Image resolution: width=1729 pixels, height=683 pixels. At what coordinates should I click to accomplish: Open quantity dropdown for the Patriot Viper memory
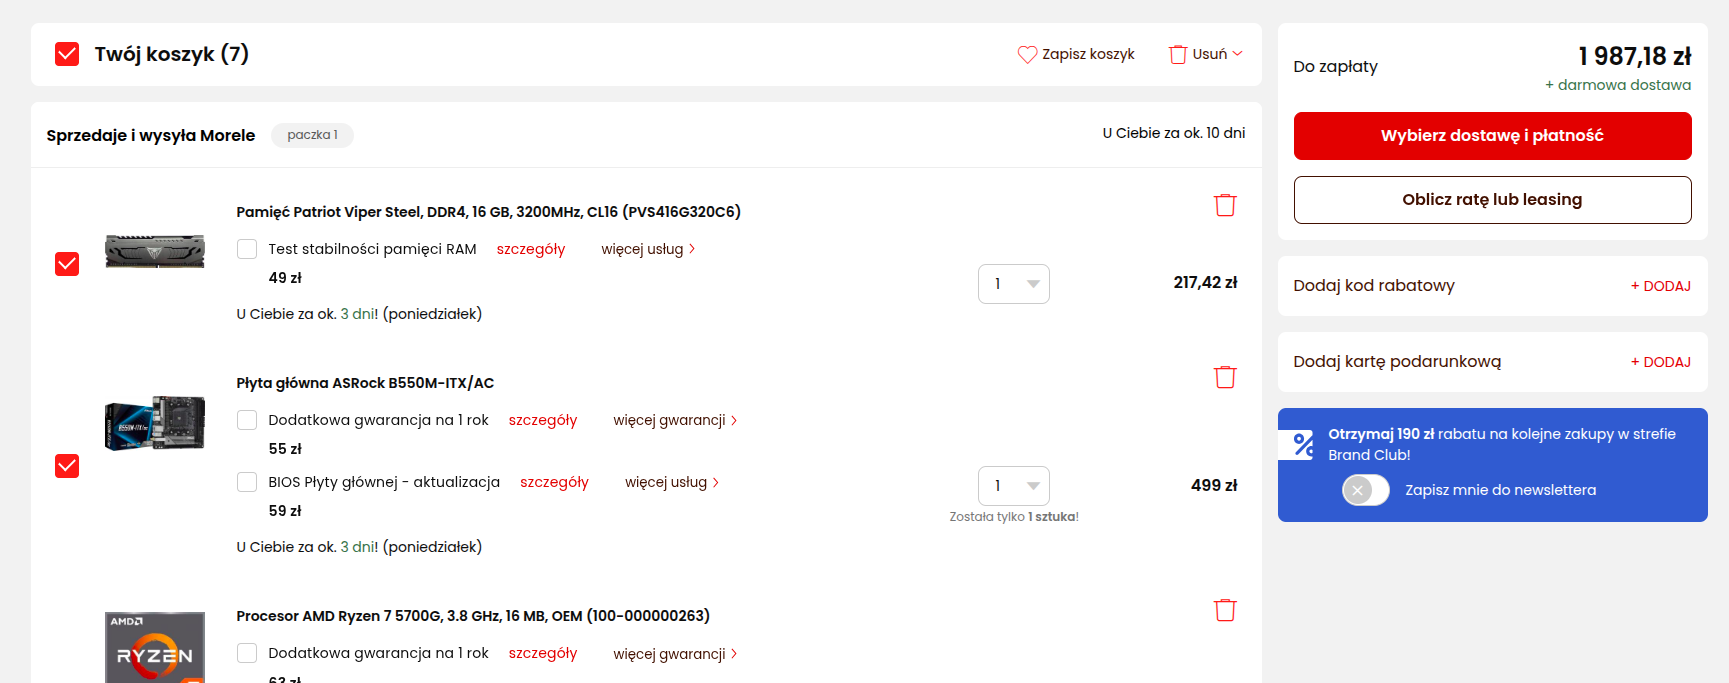point(1013,284)
